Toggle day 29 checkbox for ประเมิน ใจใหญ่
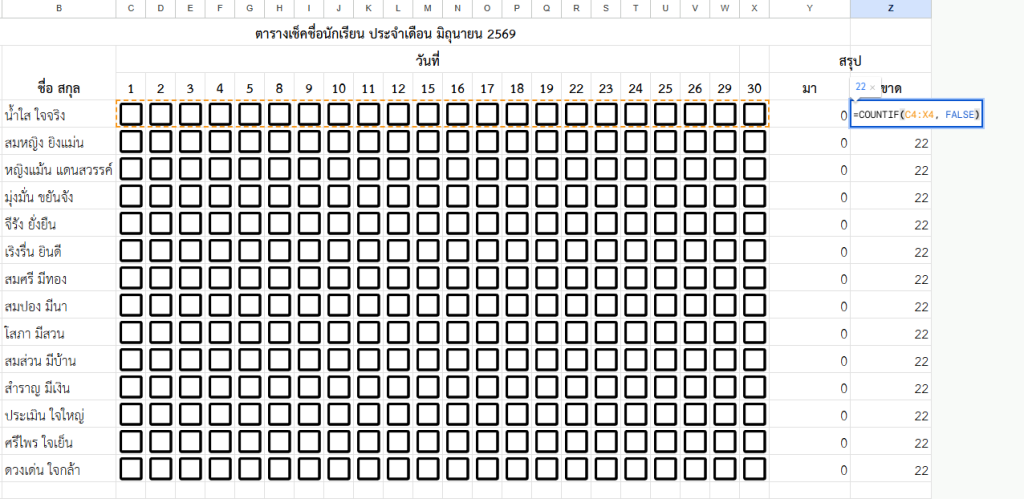This screenshot has width=1024, height=499. click(725, 415)
